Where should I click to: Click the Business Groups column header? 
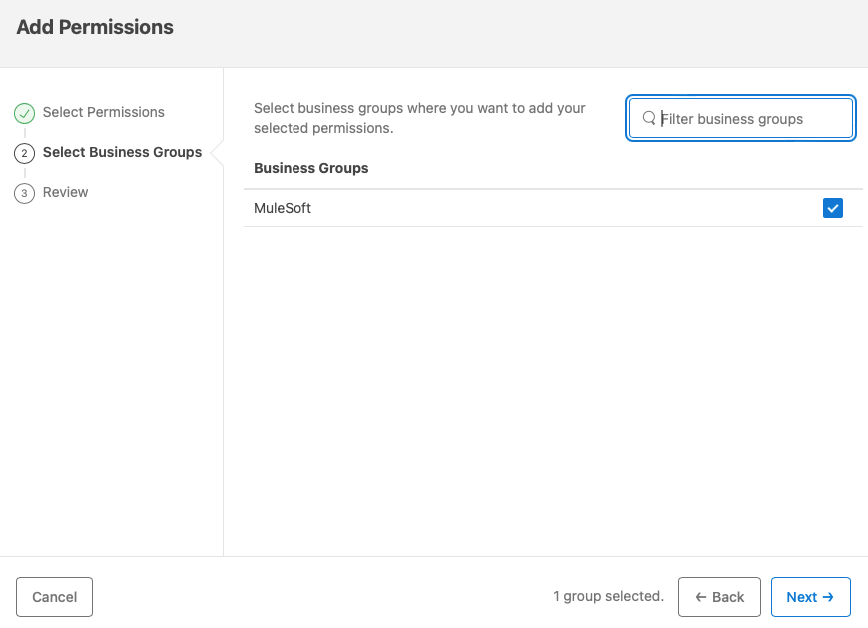(311, 168)
